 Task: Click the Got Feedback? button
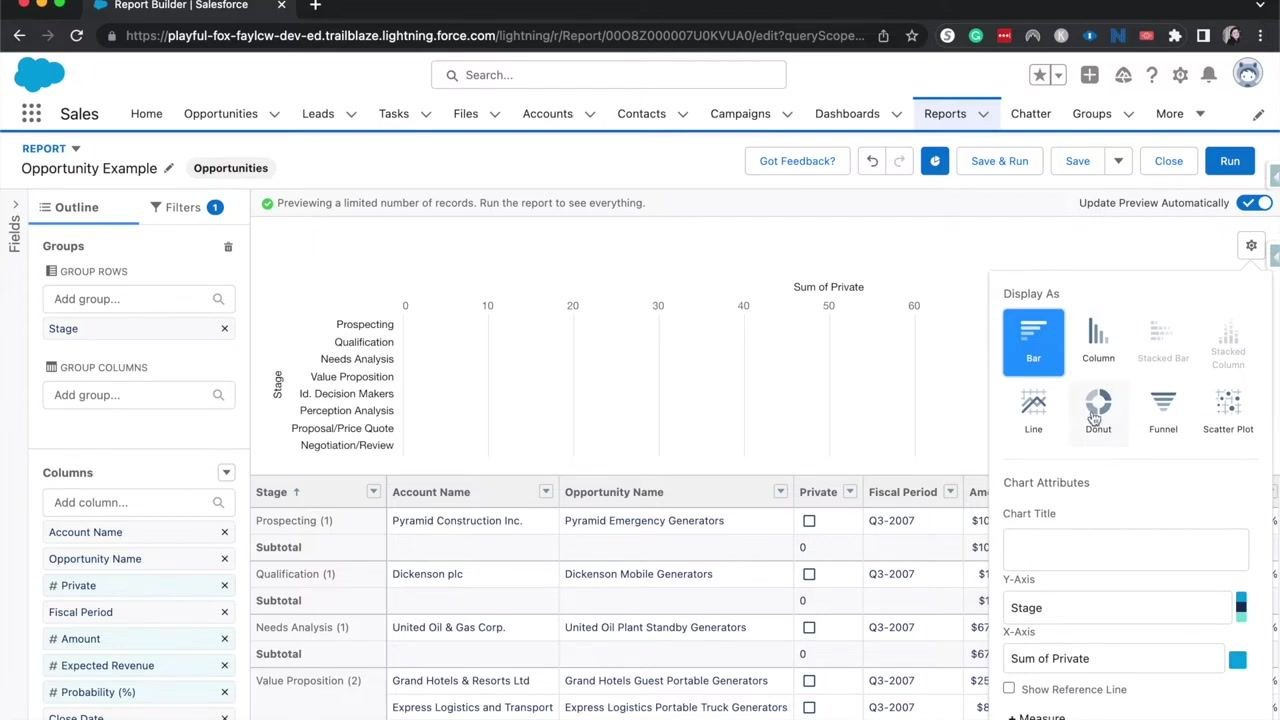(x=797, y=161)
